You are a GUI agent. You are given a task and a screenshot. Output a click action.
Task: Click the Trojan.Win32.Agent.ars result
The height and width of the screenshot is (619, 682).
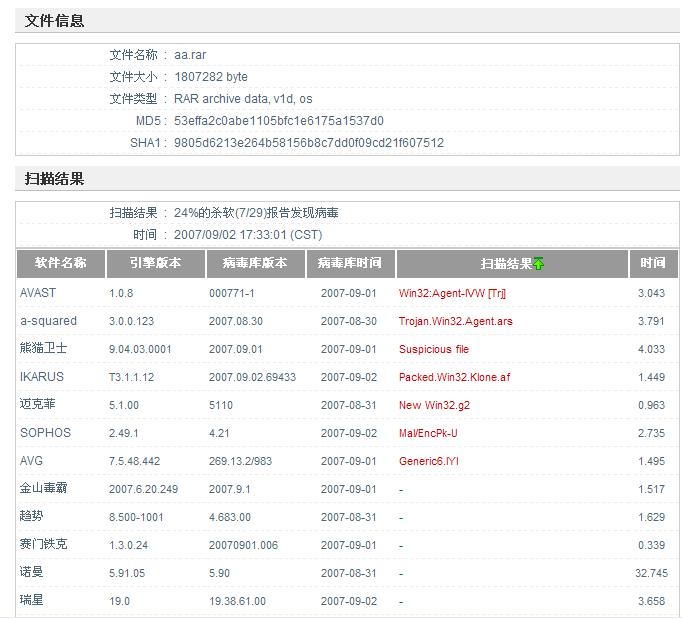[x=456, y=321]
